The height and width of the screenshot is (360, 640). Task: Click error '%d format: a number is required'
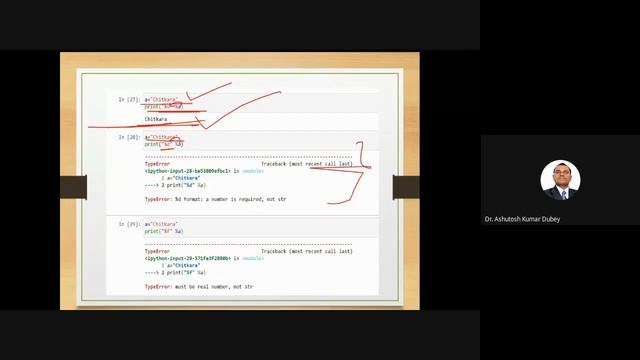[216, 200]
